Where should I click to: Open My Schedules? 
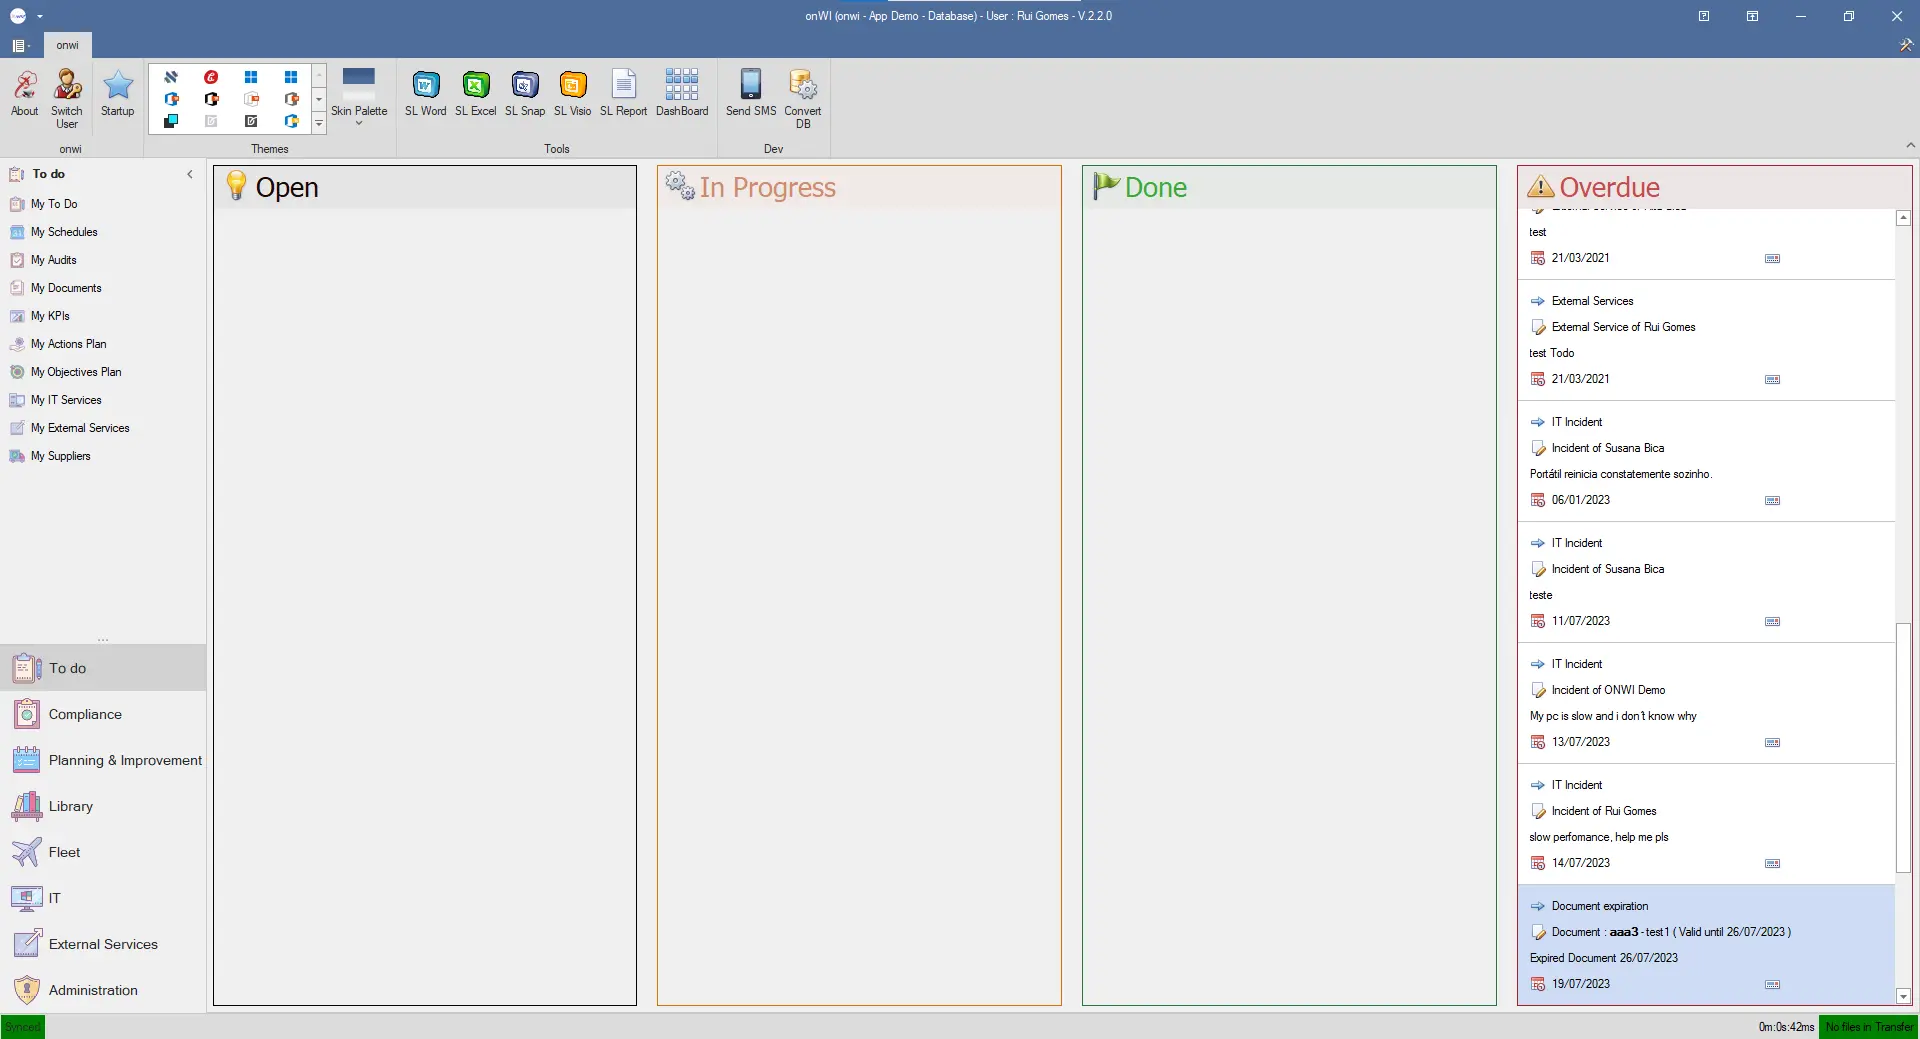click(x=64, y=232)
